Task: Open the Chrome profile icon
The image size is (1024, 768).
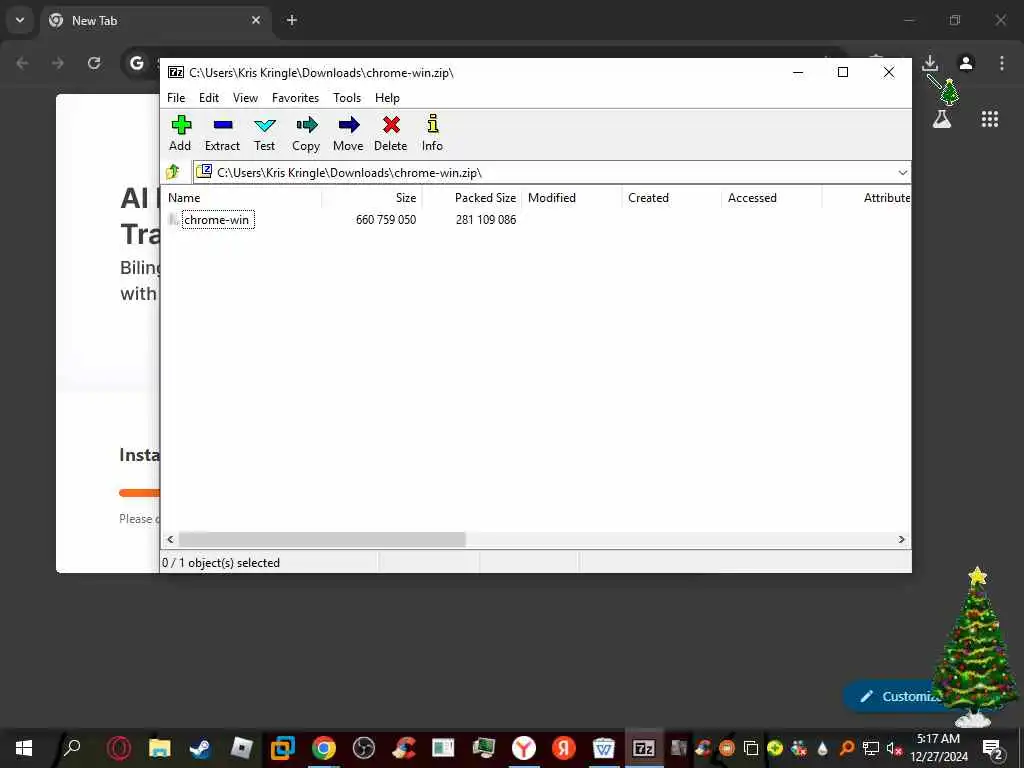Action: tap(966, 63)
